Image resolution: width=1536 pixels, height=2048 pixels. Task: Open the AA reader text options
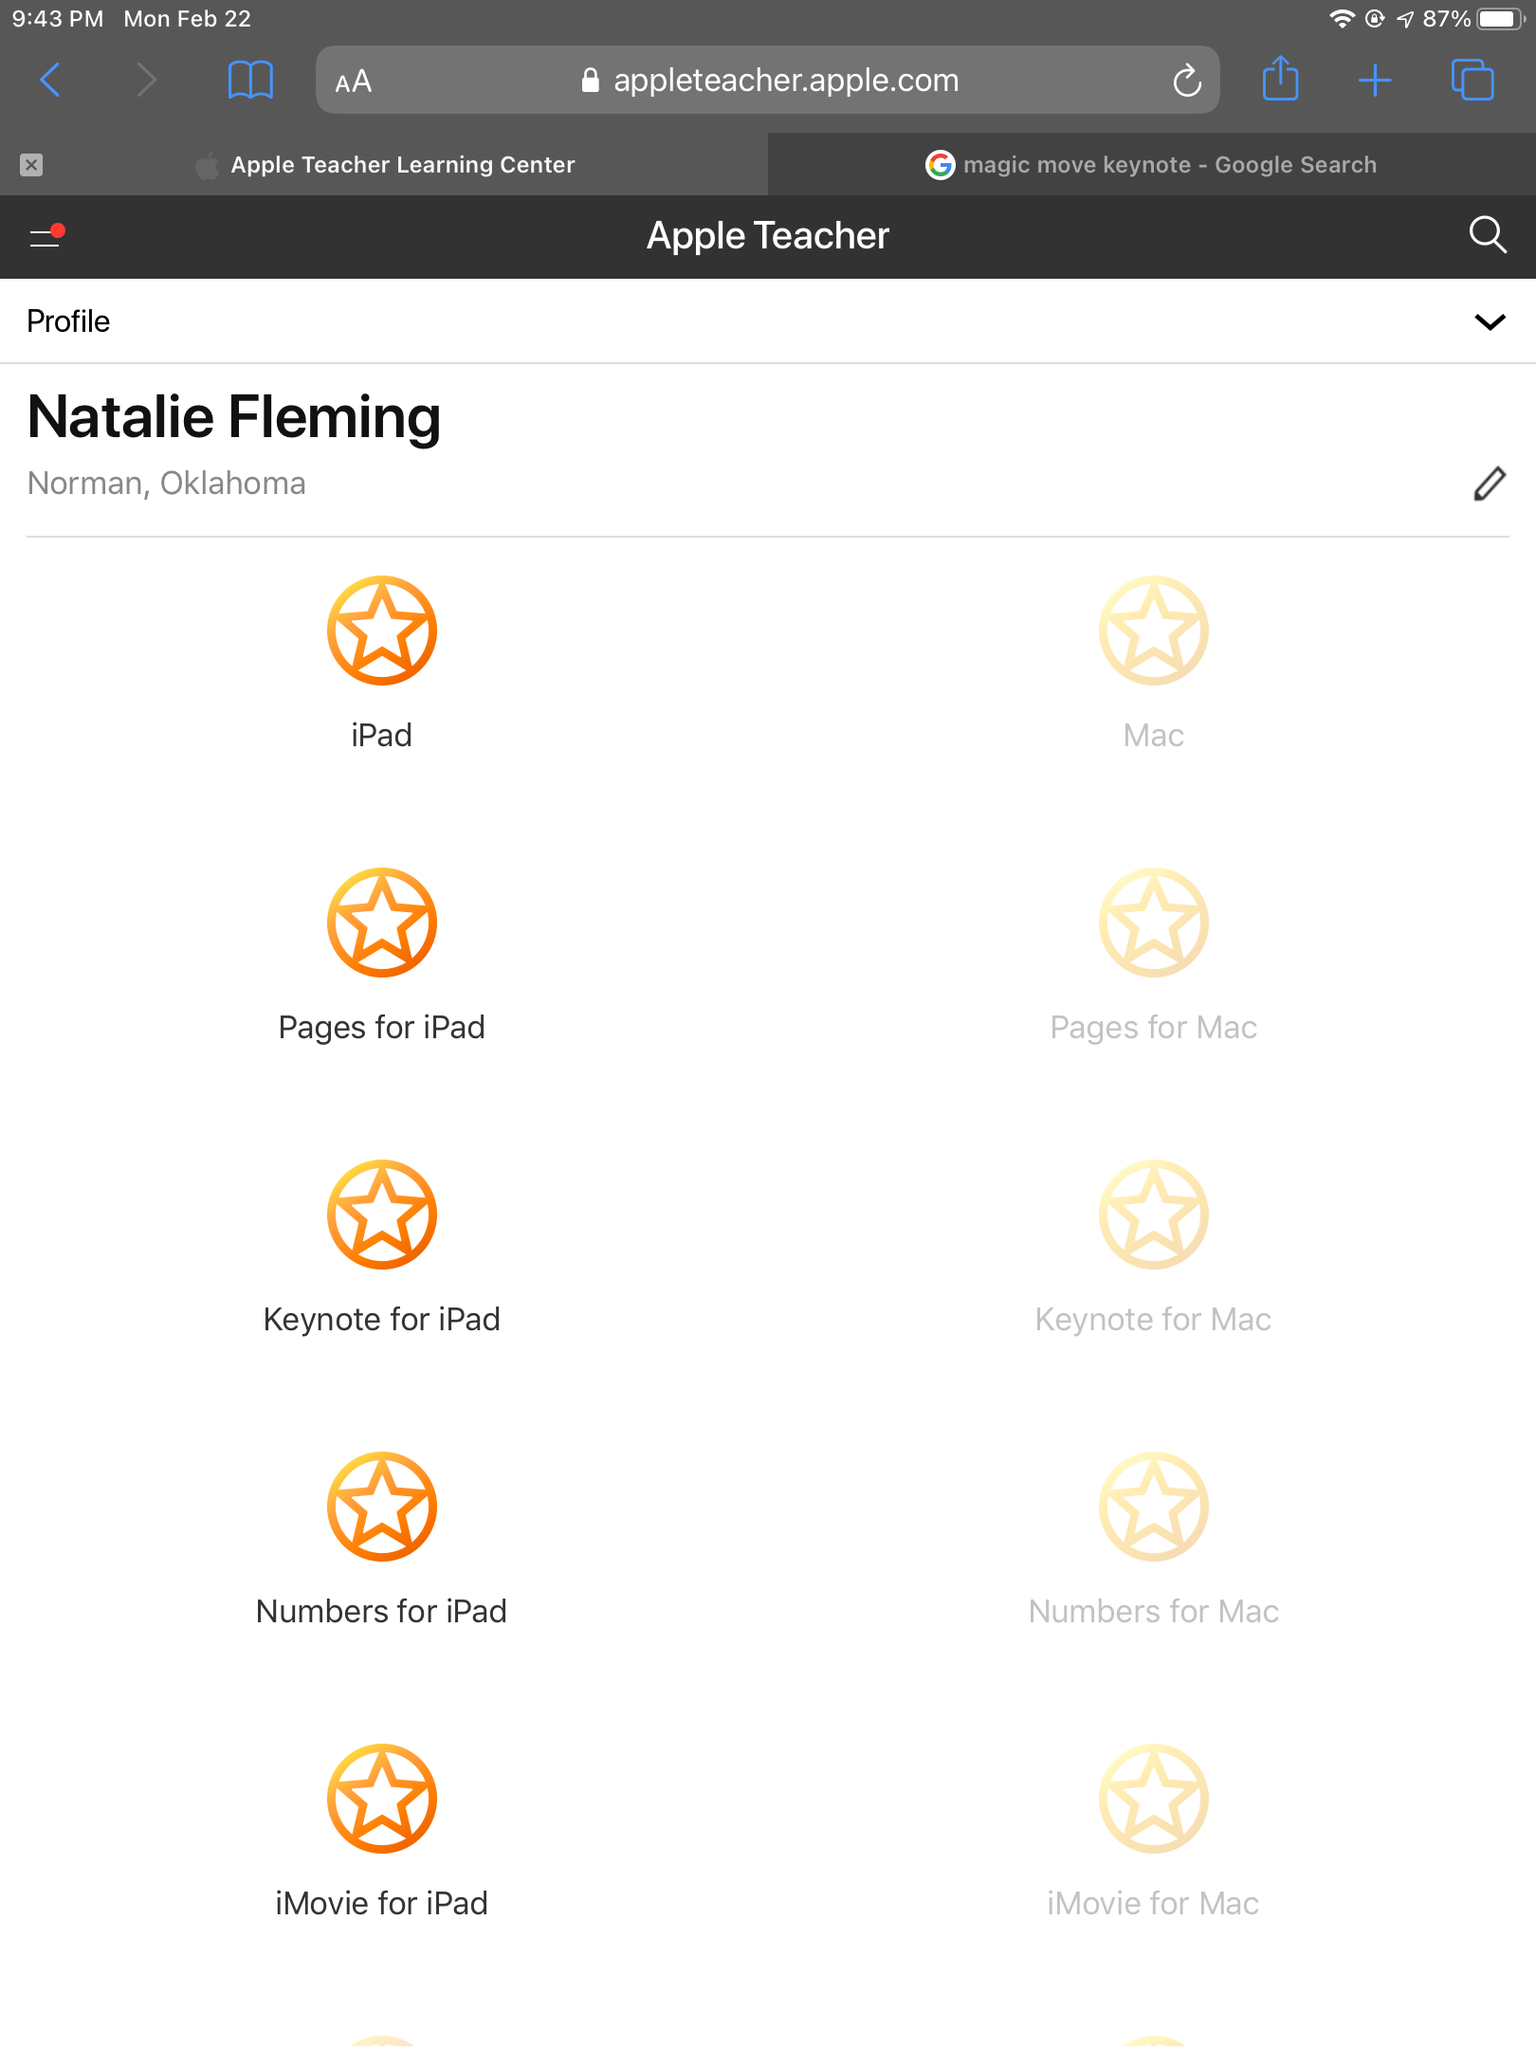coord(354,81)
